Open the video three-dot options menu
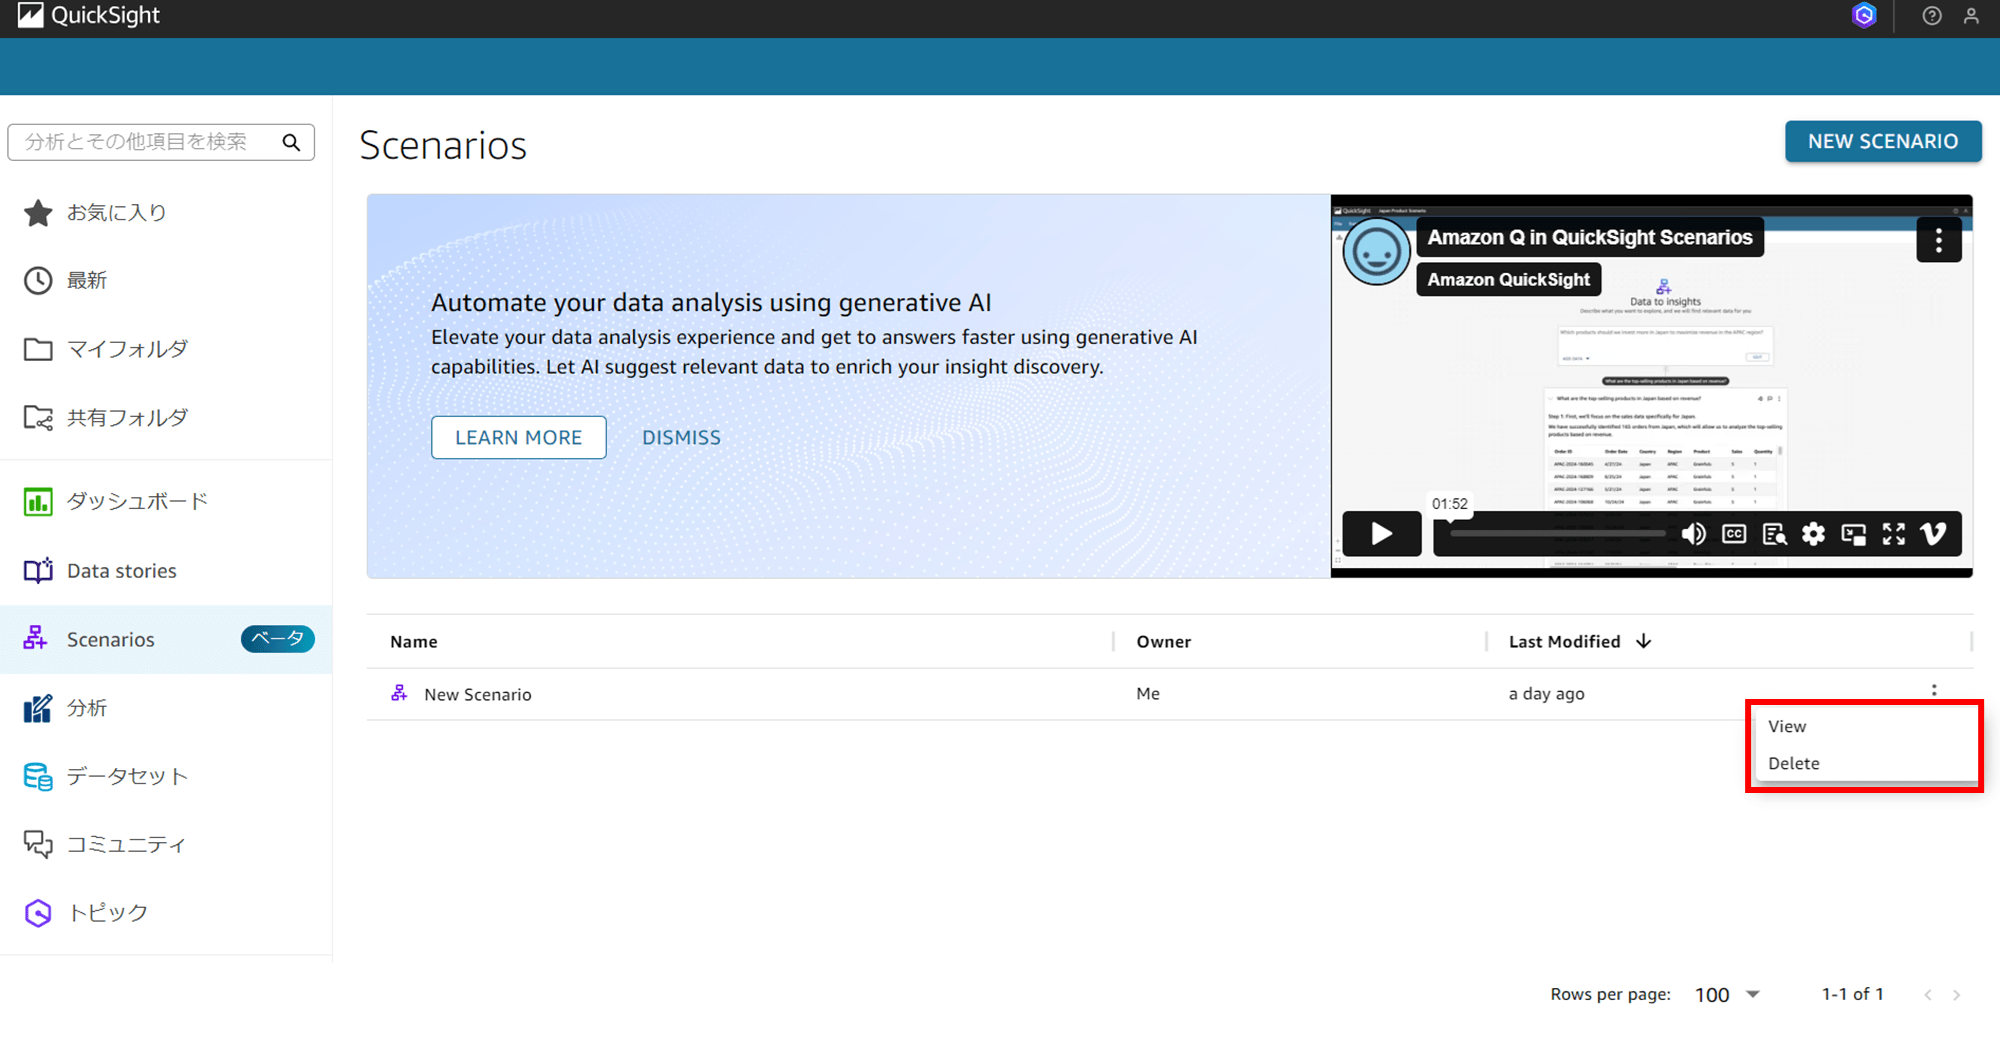The height and width of the screenshot is (1039, 2000). click(x=1938, y=240)
